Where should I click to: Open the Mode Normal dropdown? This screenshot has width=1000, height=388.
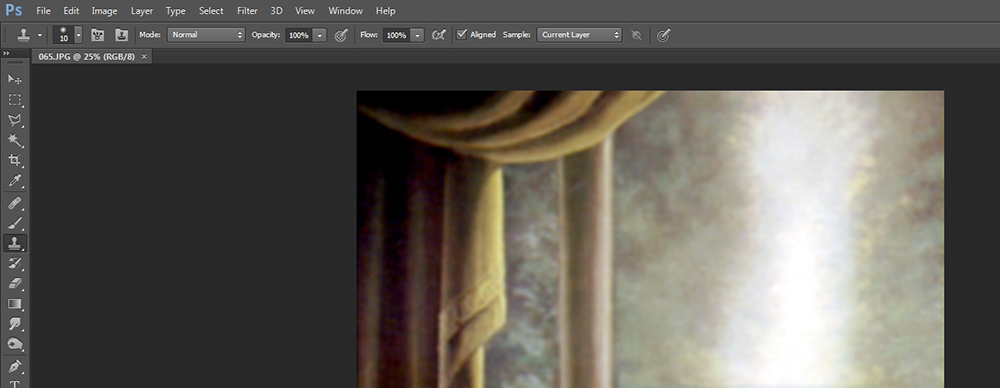click(206, 35)
